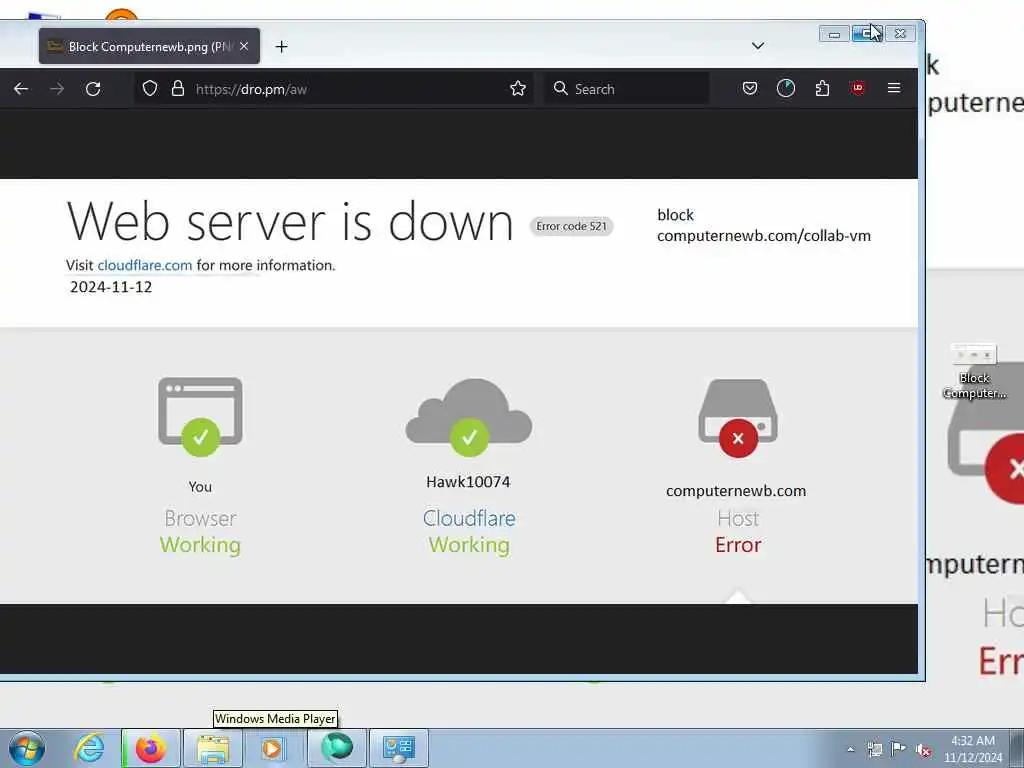Minimize the Firefox window
Image resolution: width=1024 pixels, height=768 pixels.
tap(834, 34)
